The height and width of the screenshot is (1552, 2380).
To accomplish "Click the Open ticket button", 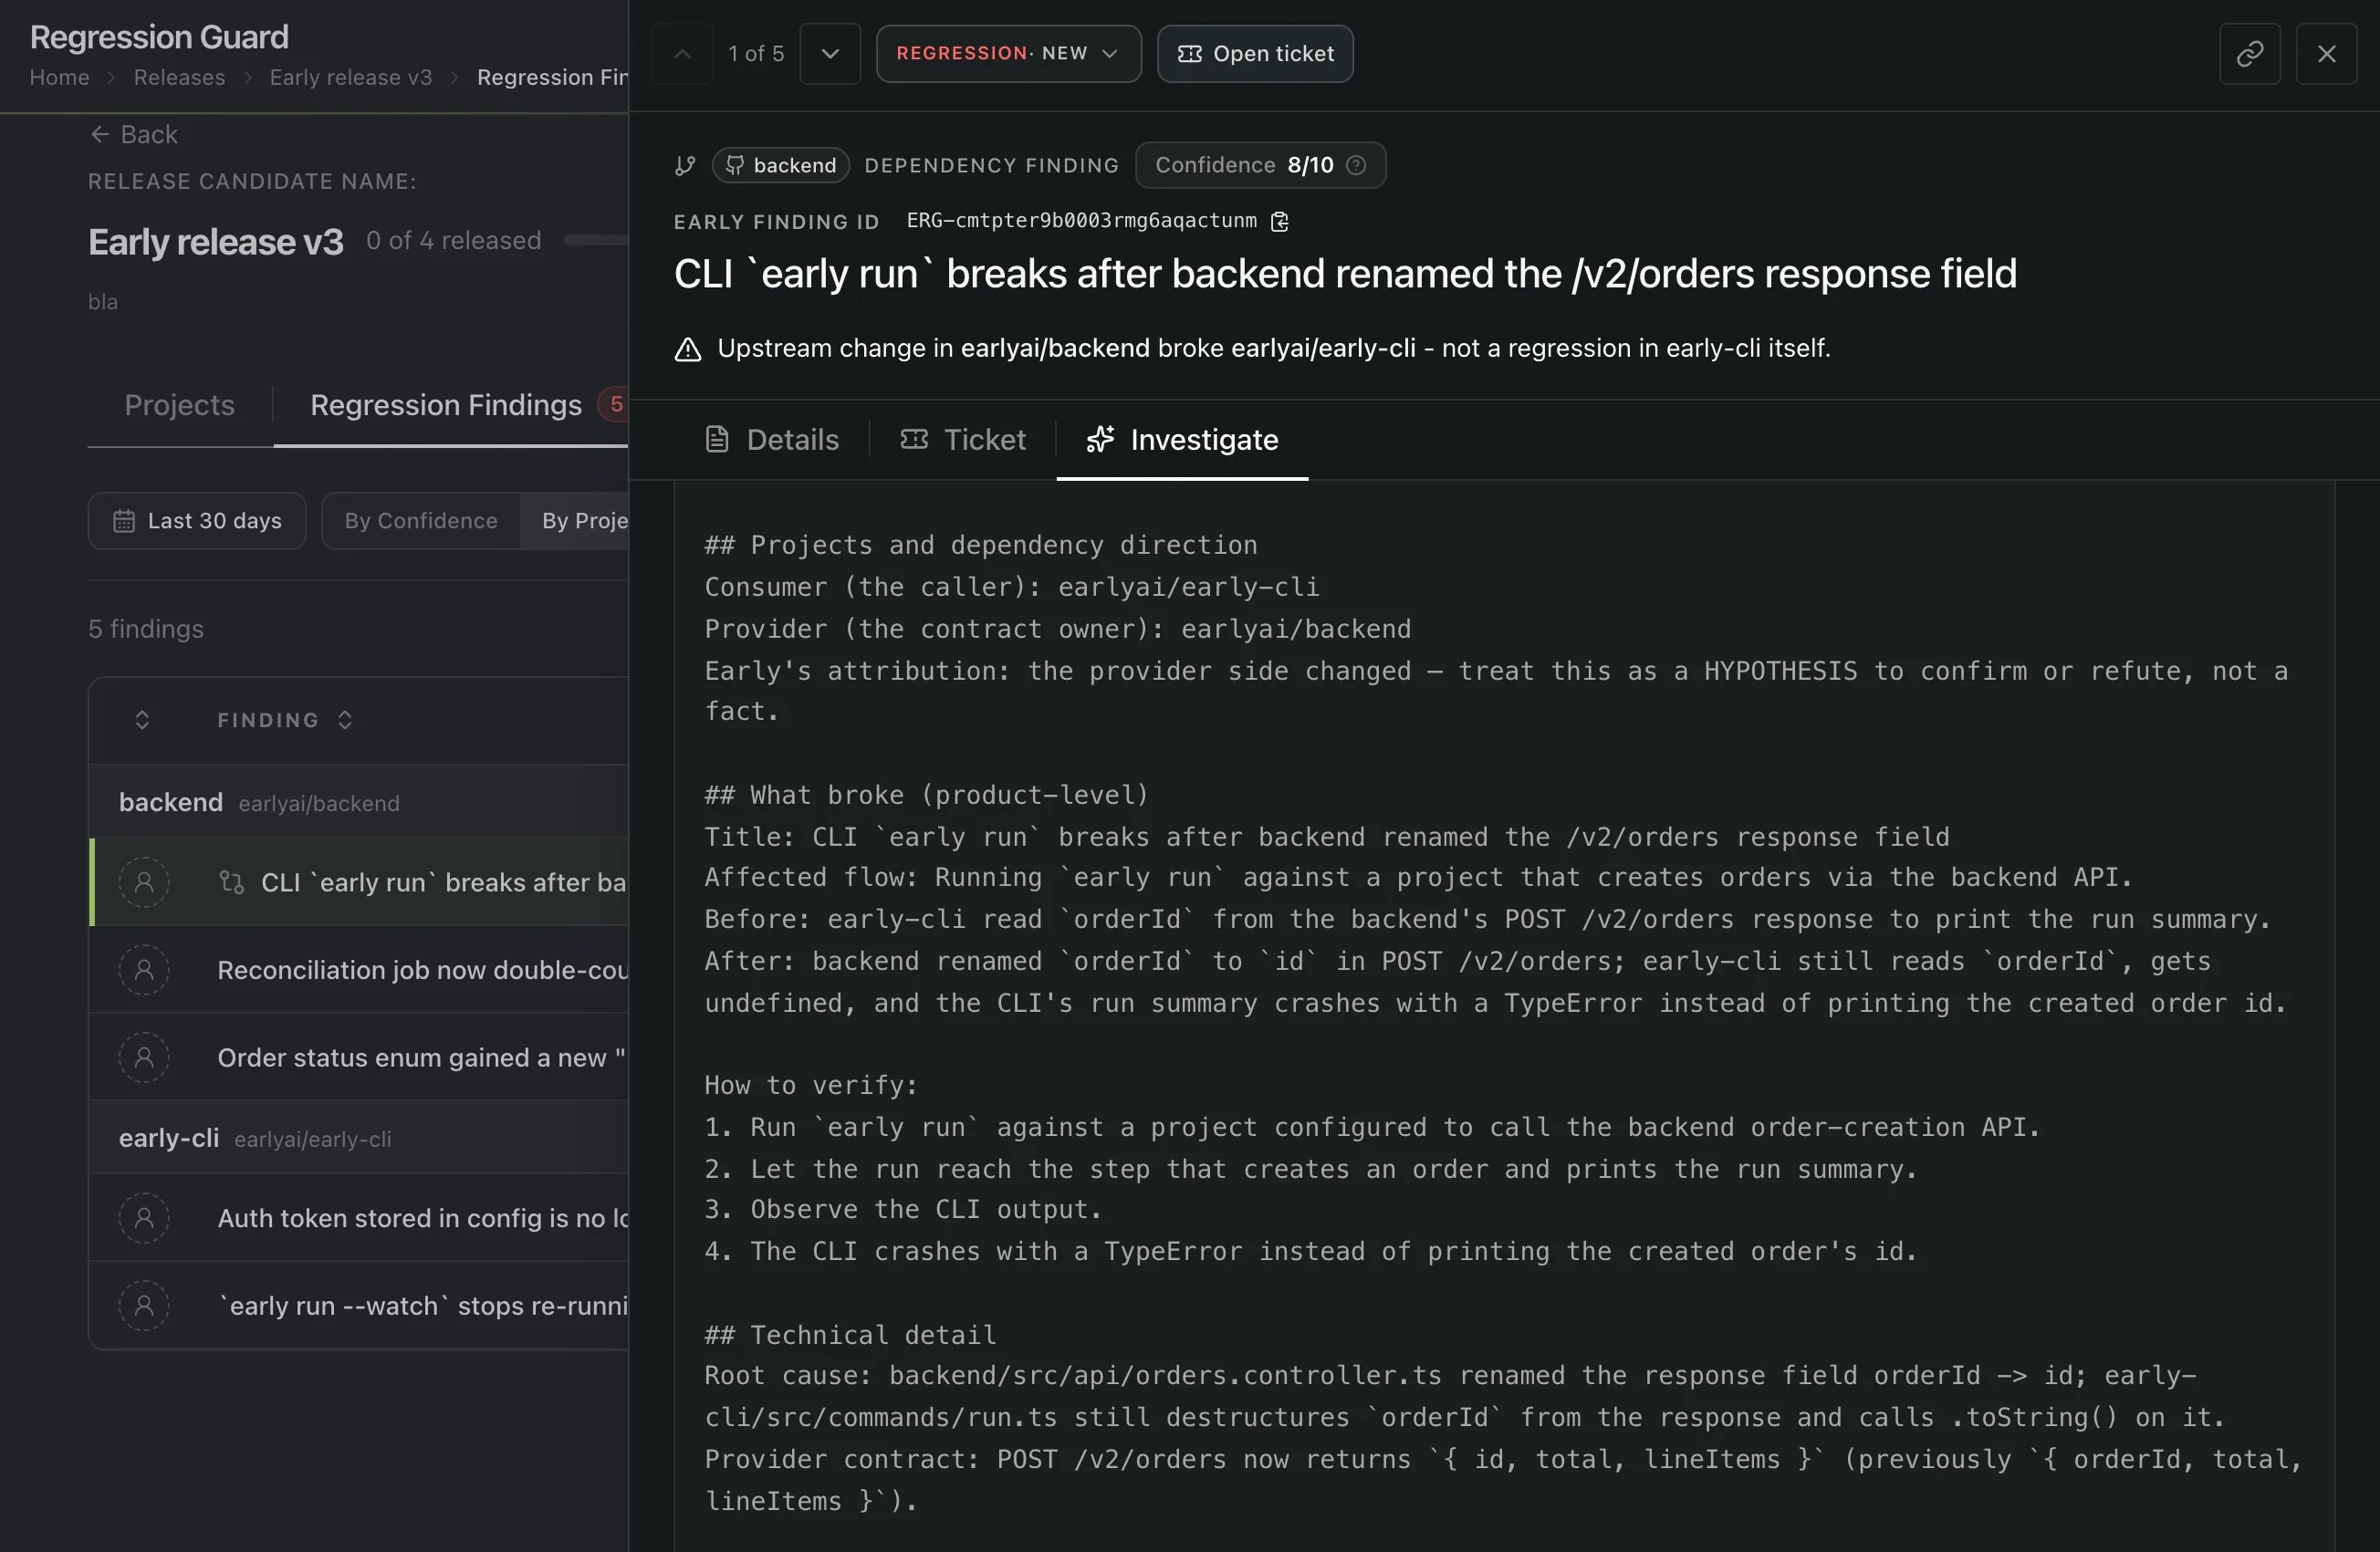I will coord(1255,53).
